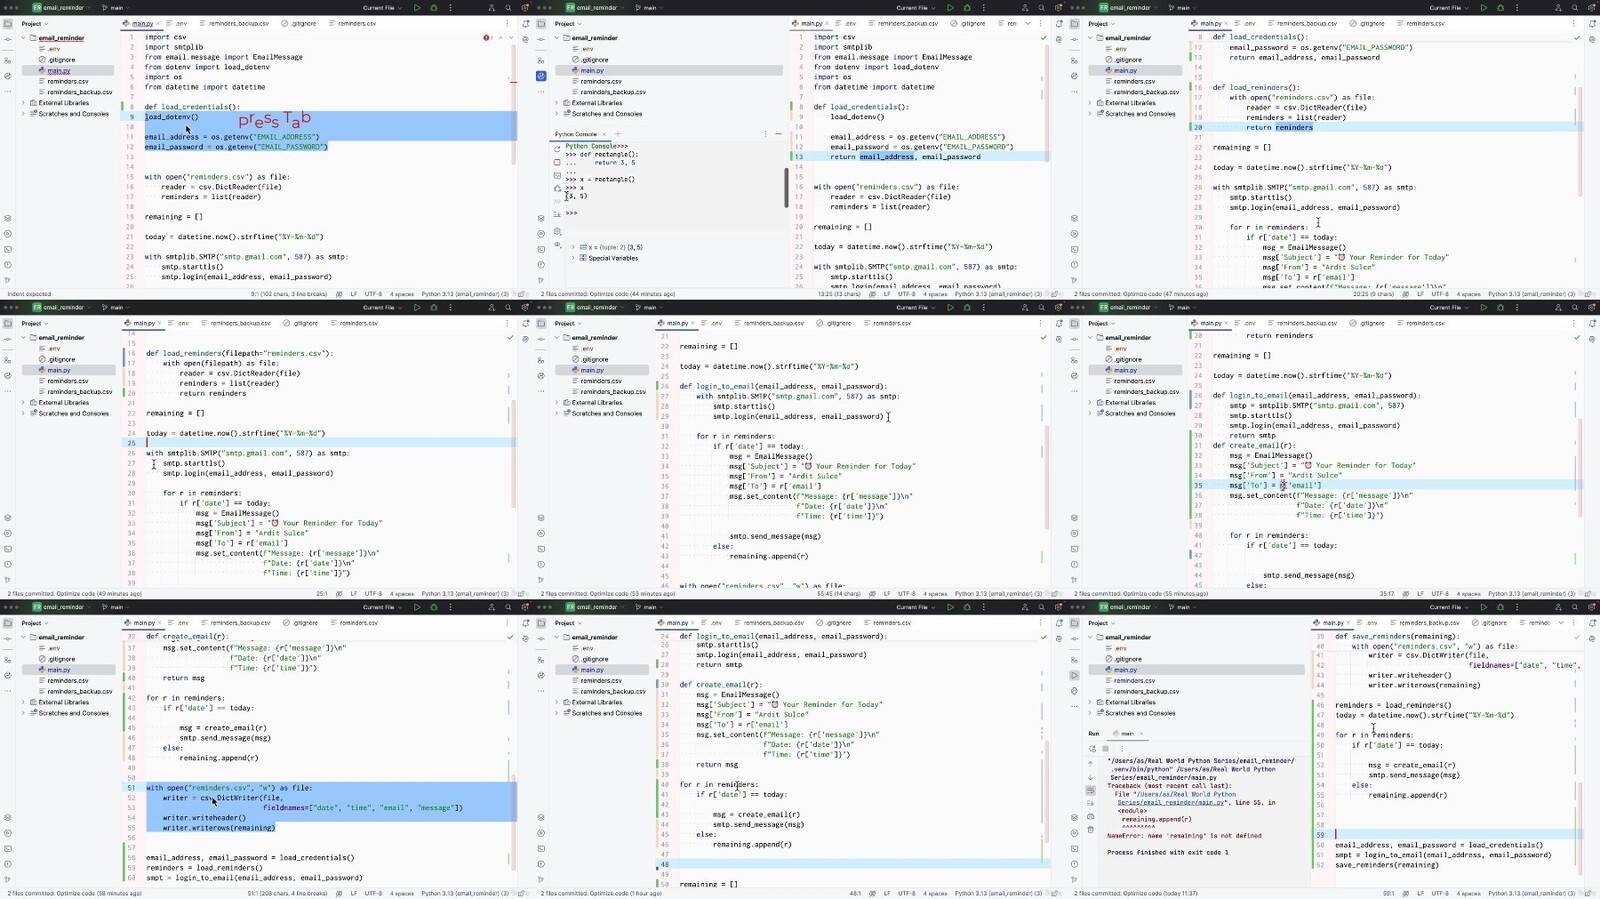
Task: Expand Special Variables in Python Console
Action: click(x=573, y=258)
